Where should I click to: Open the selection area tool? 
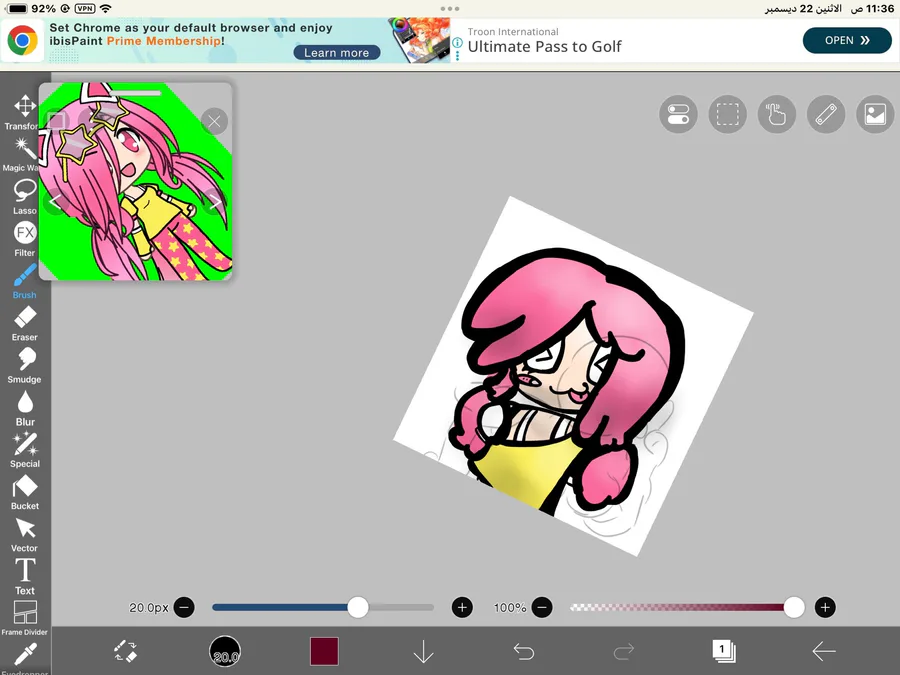click(727, 114)
